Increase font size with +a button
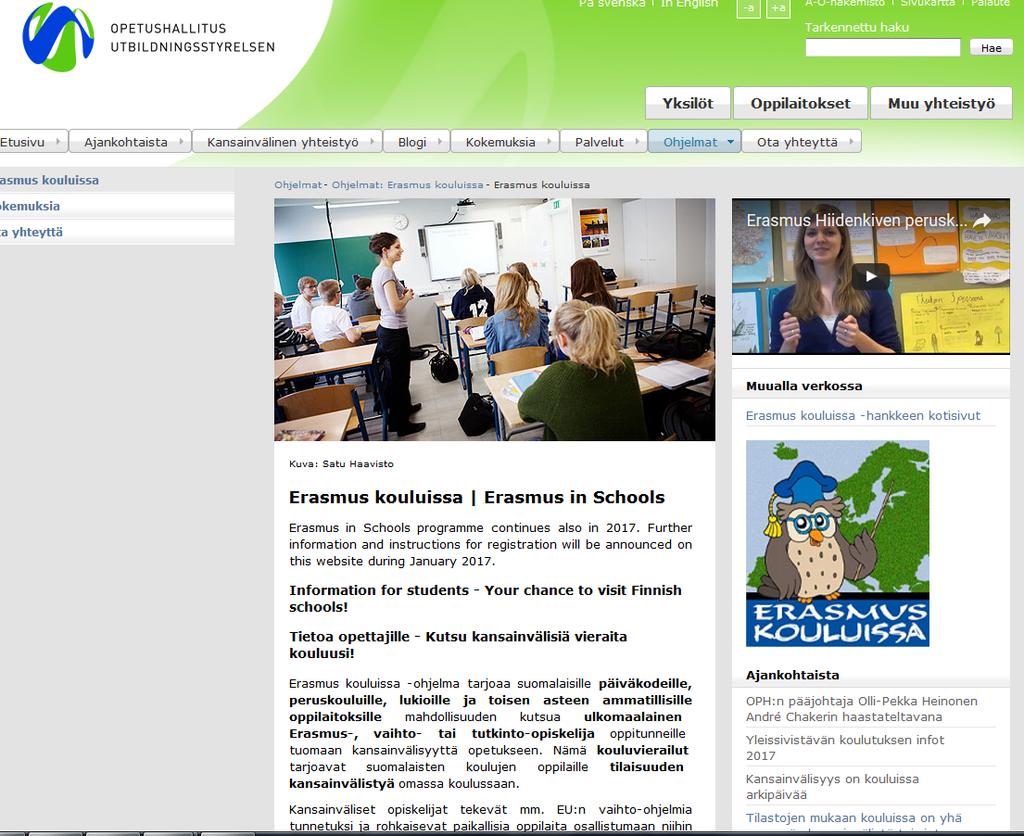 (778, 8)
